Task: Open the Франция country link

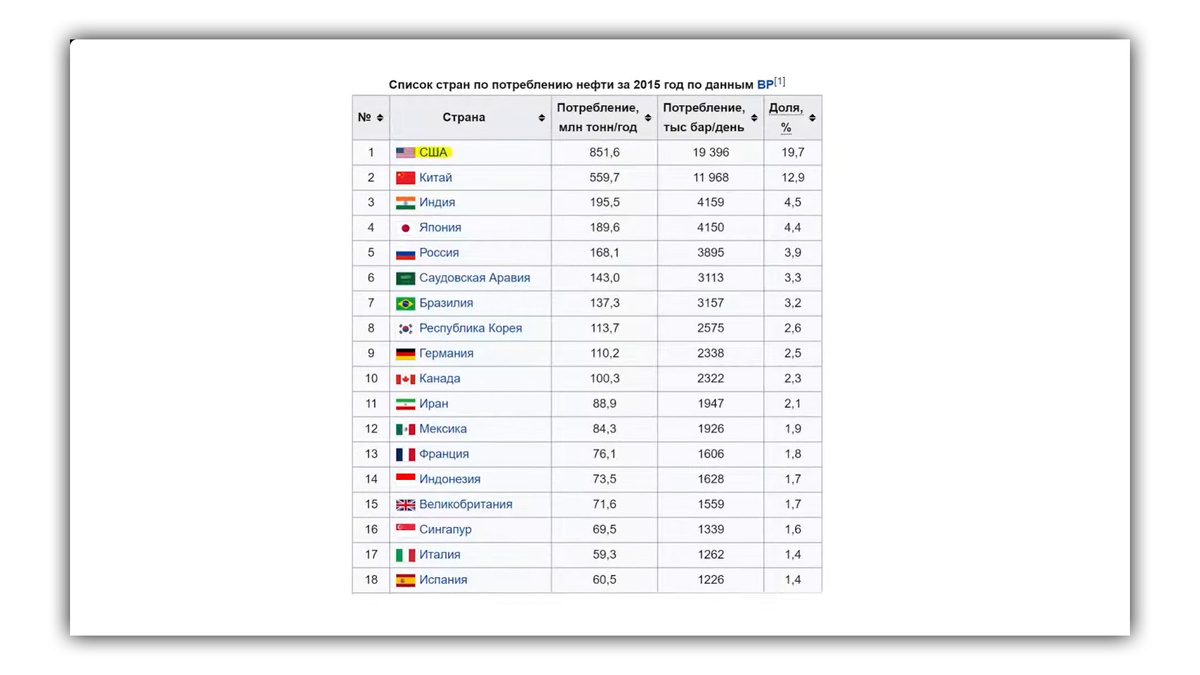Action: [444, 454]
